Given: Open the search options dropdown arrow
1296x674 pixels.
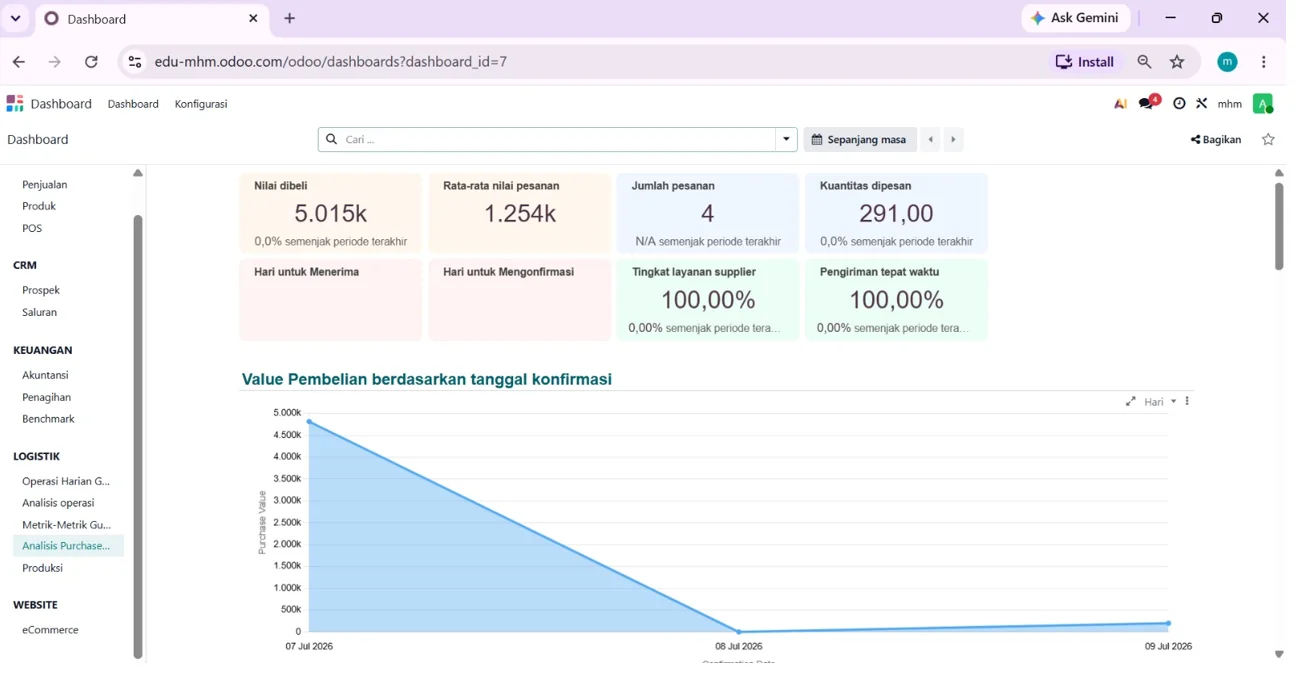Looking at the screenshot, I should 787,140.
